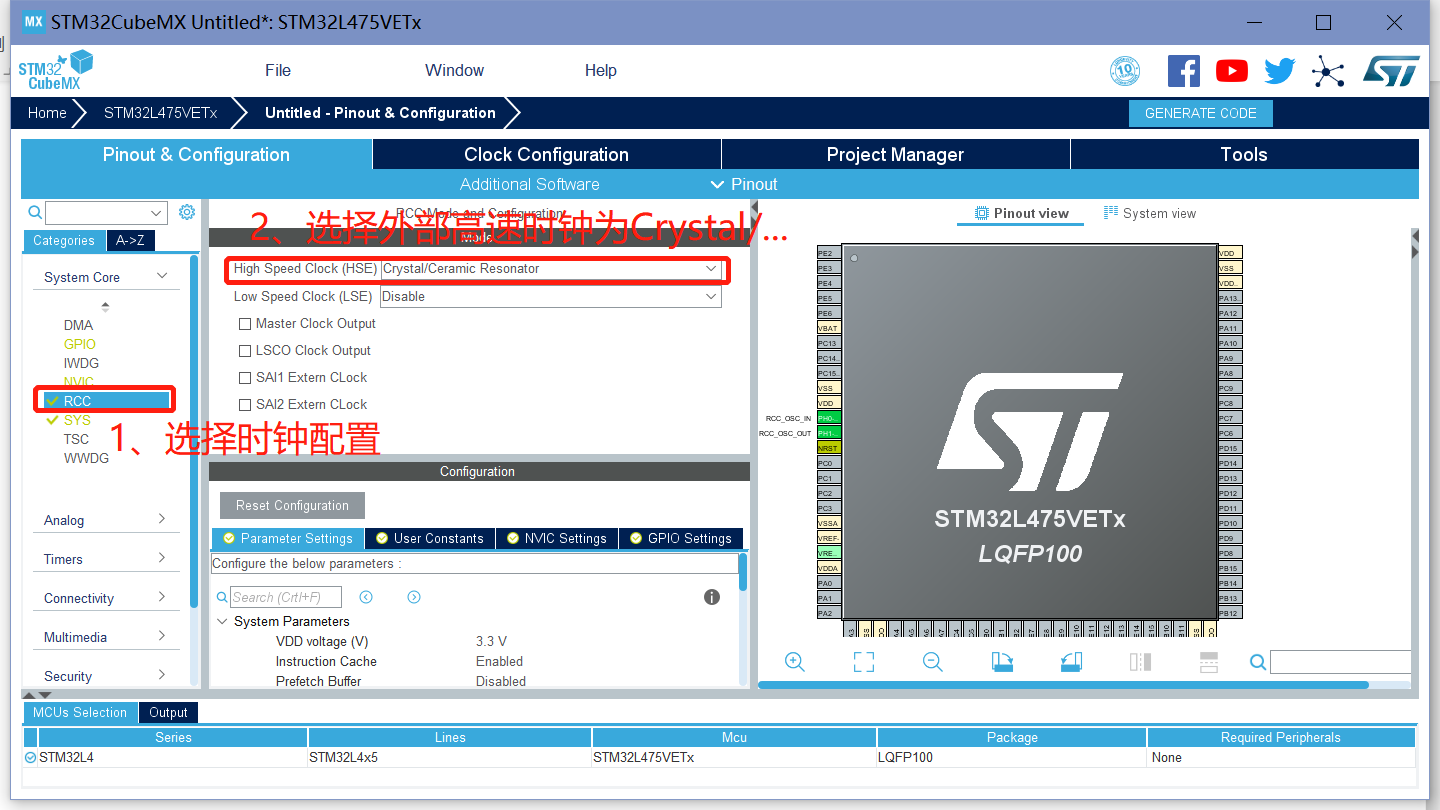Select the STM32L4 row radio button
Screen dimensions: 1440x810
pos(30,758)
